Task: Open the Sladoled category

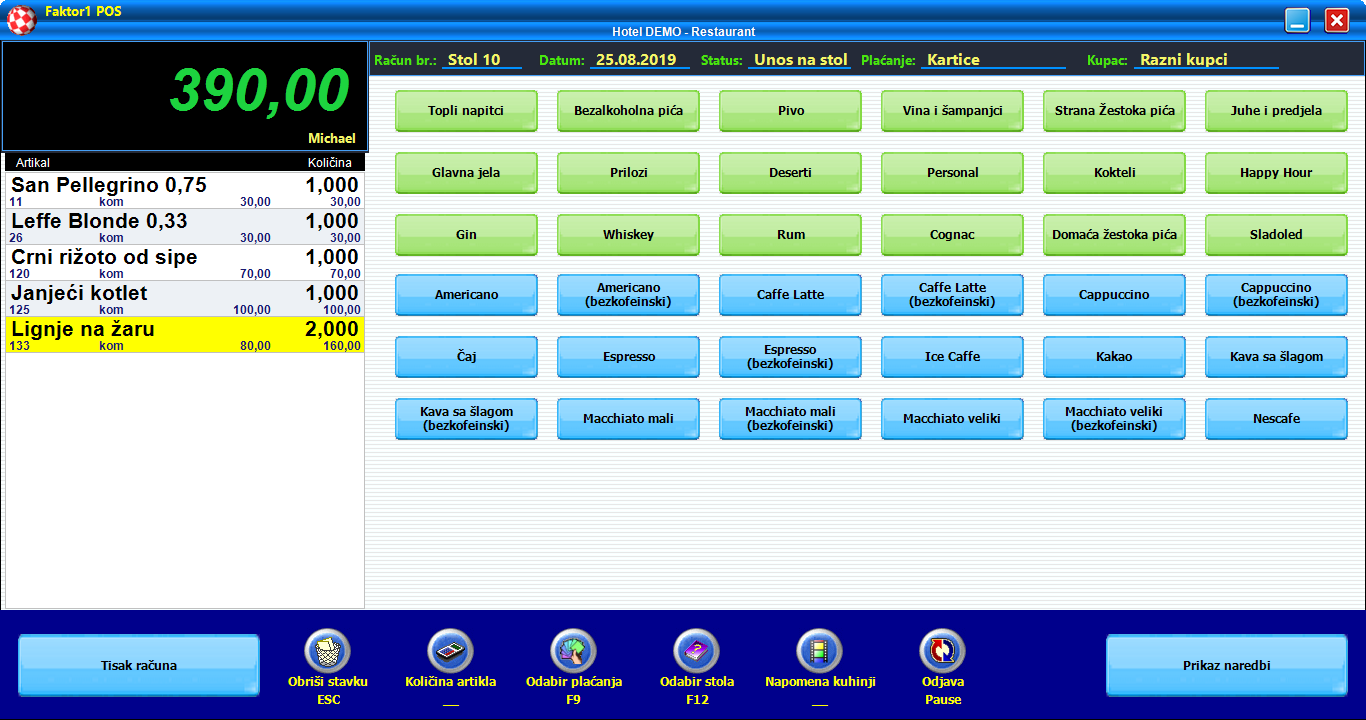Action: [1276, 235]
